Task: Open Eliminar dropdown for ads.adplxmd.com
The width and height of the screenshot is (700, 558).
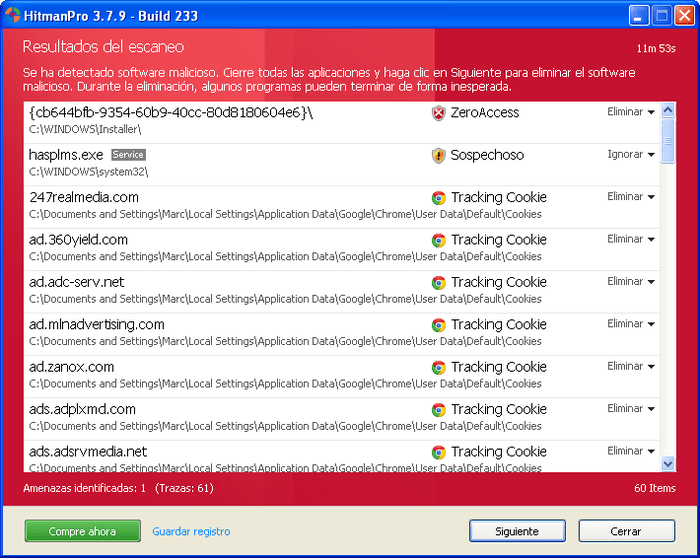Action: (x=631, y=408)
